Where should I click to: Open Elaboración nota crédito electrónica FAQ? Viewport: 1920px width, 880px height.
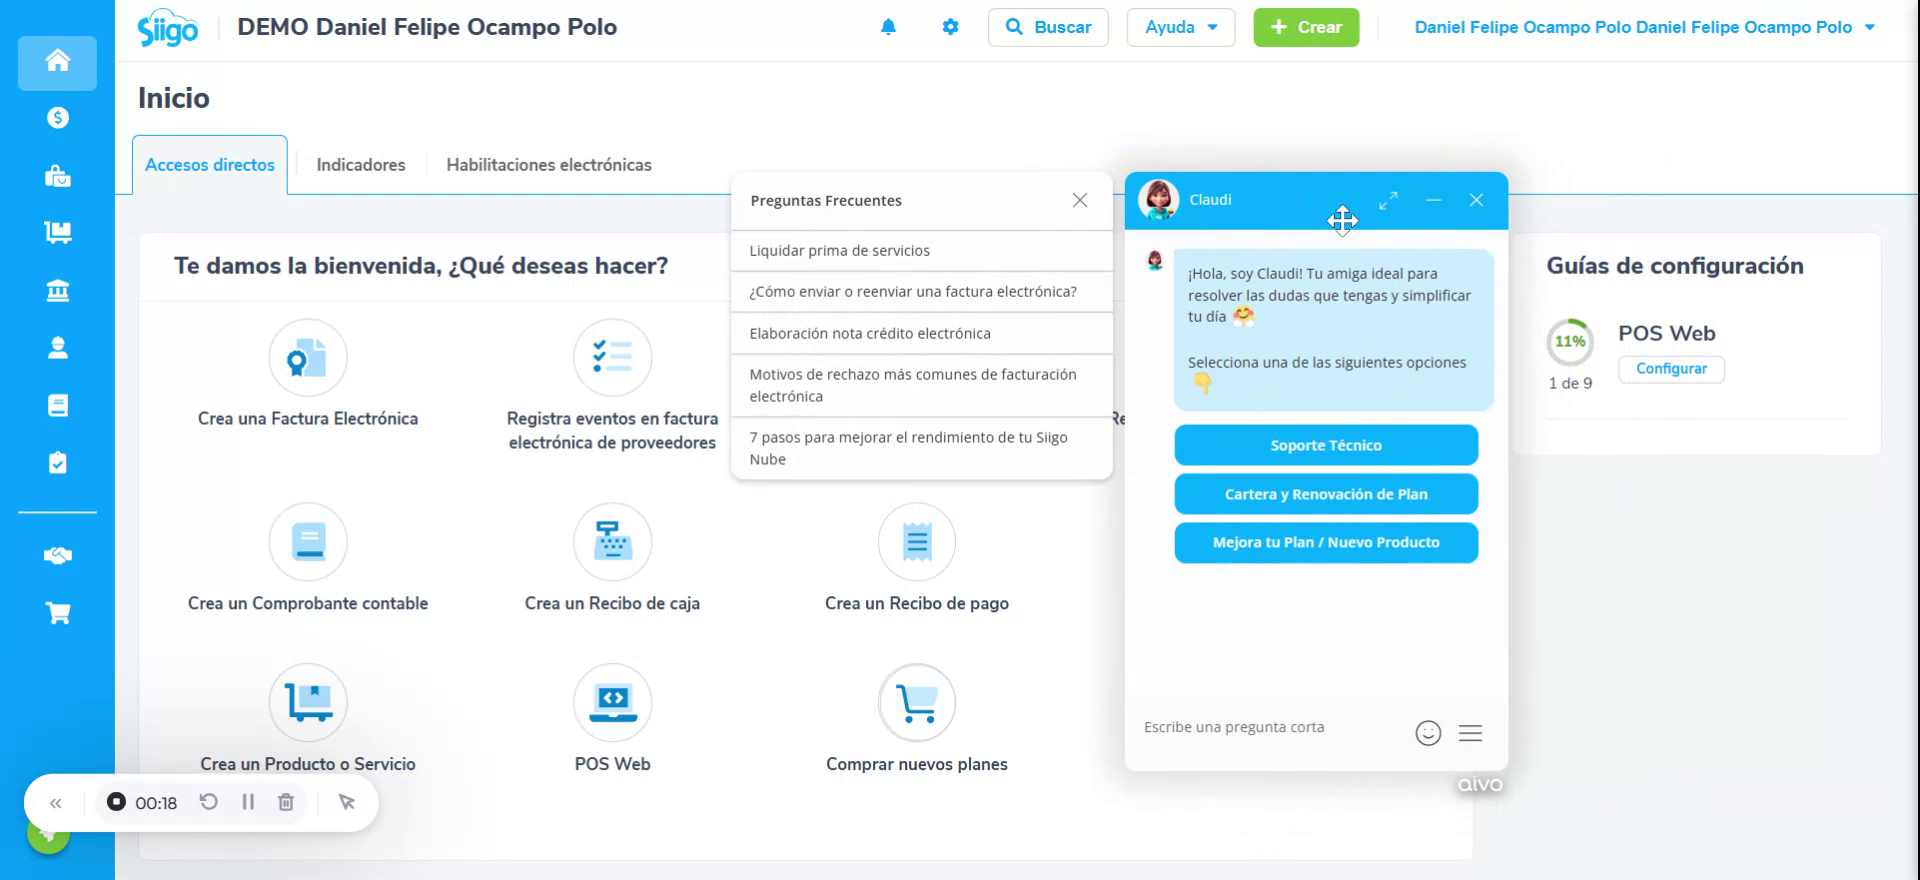(922, 334)
